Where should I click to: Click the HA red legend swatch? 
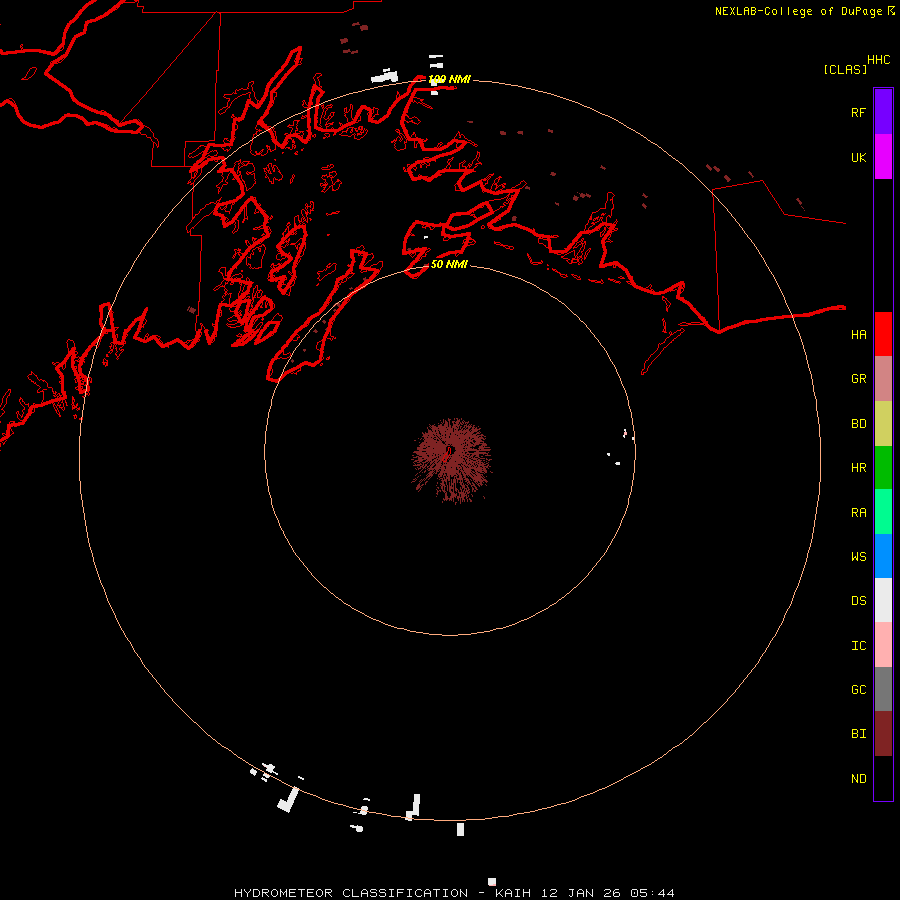[883, 334]
